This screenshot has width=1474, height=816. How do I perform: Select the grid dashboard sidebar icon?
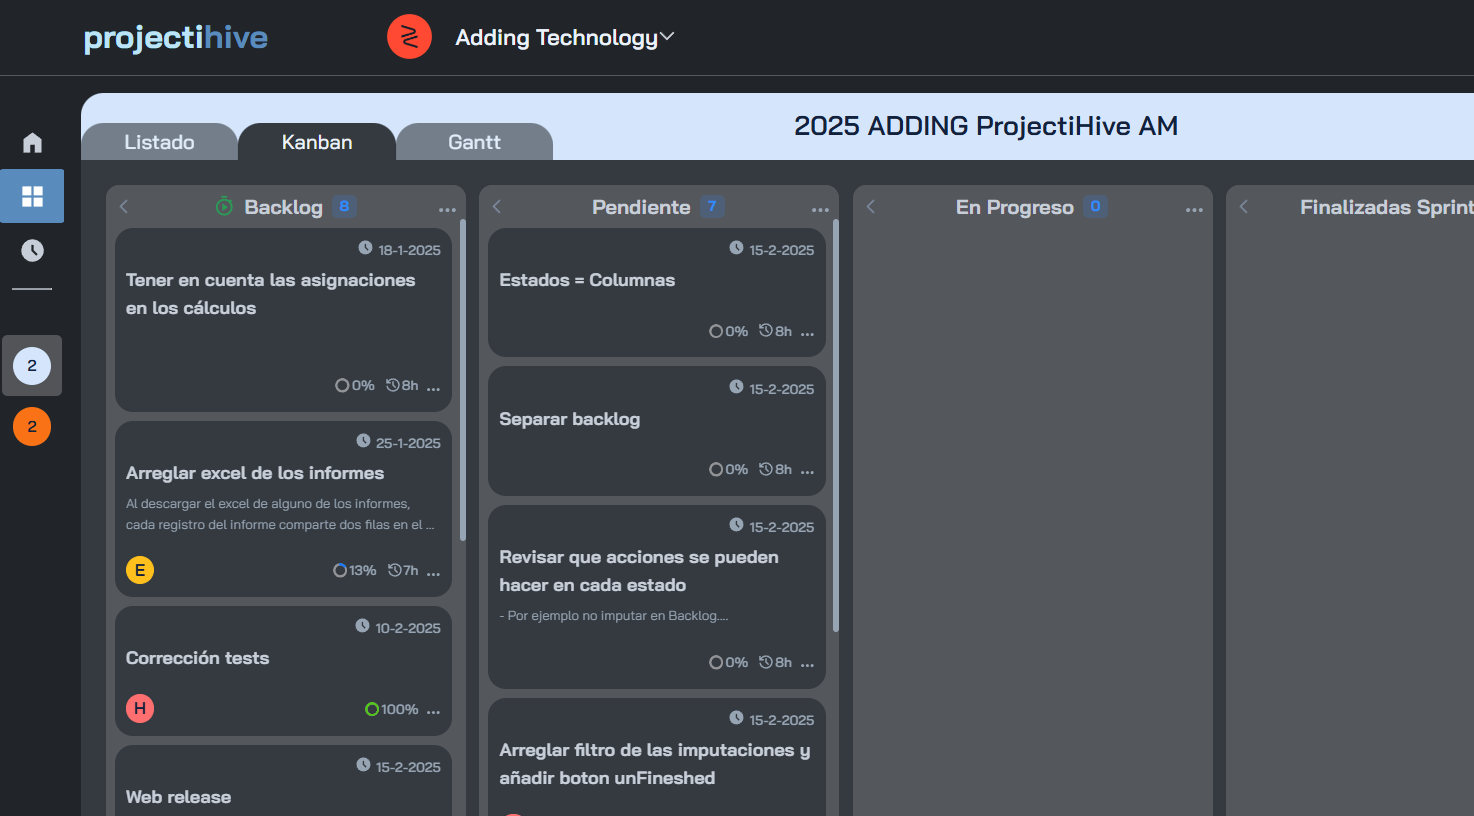tap(32, 196)
